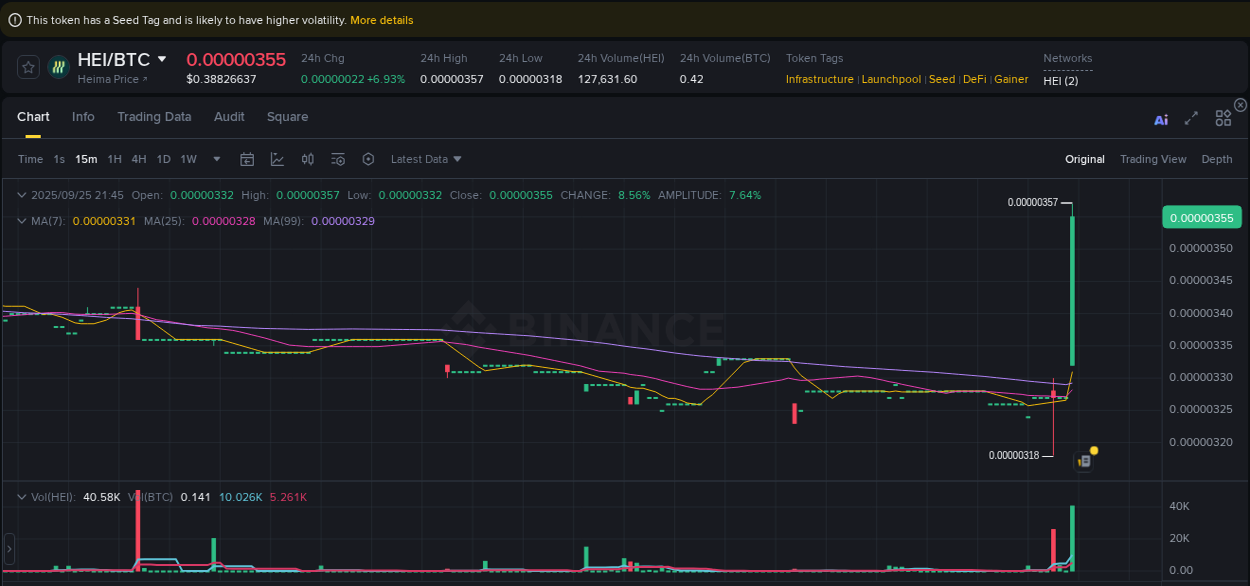Open the Latest Data dropdown
Image resolution: width=1250 pixels, height=586 pixels.
425,158
